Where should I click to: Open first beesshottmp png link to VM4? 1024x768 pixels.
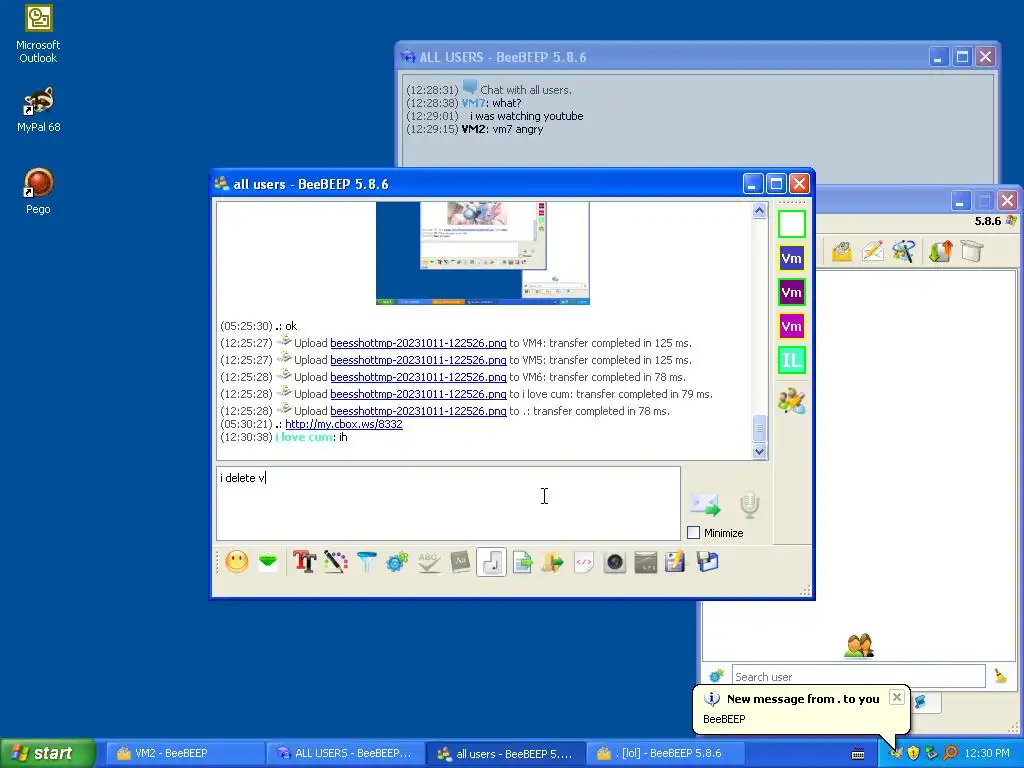tap(418, 343)
